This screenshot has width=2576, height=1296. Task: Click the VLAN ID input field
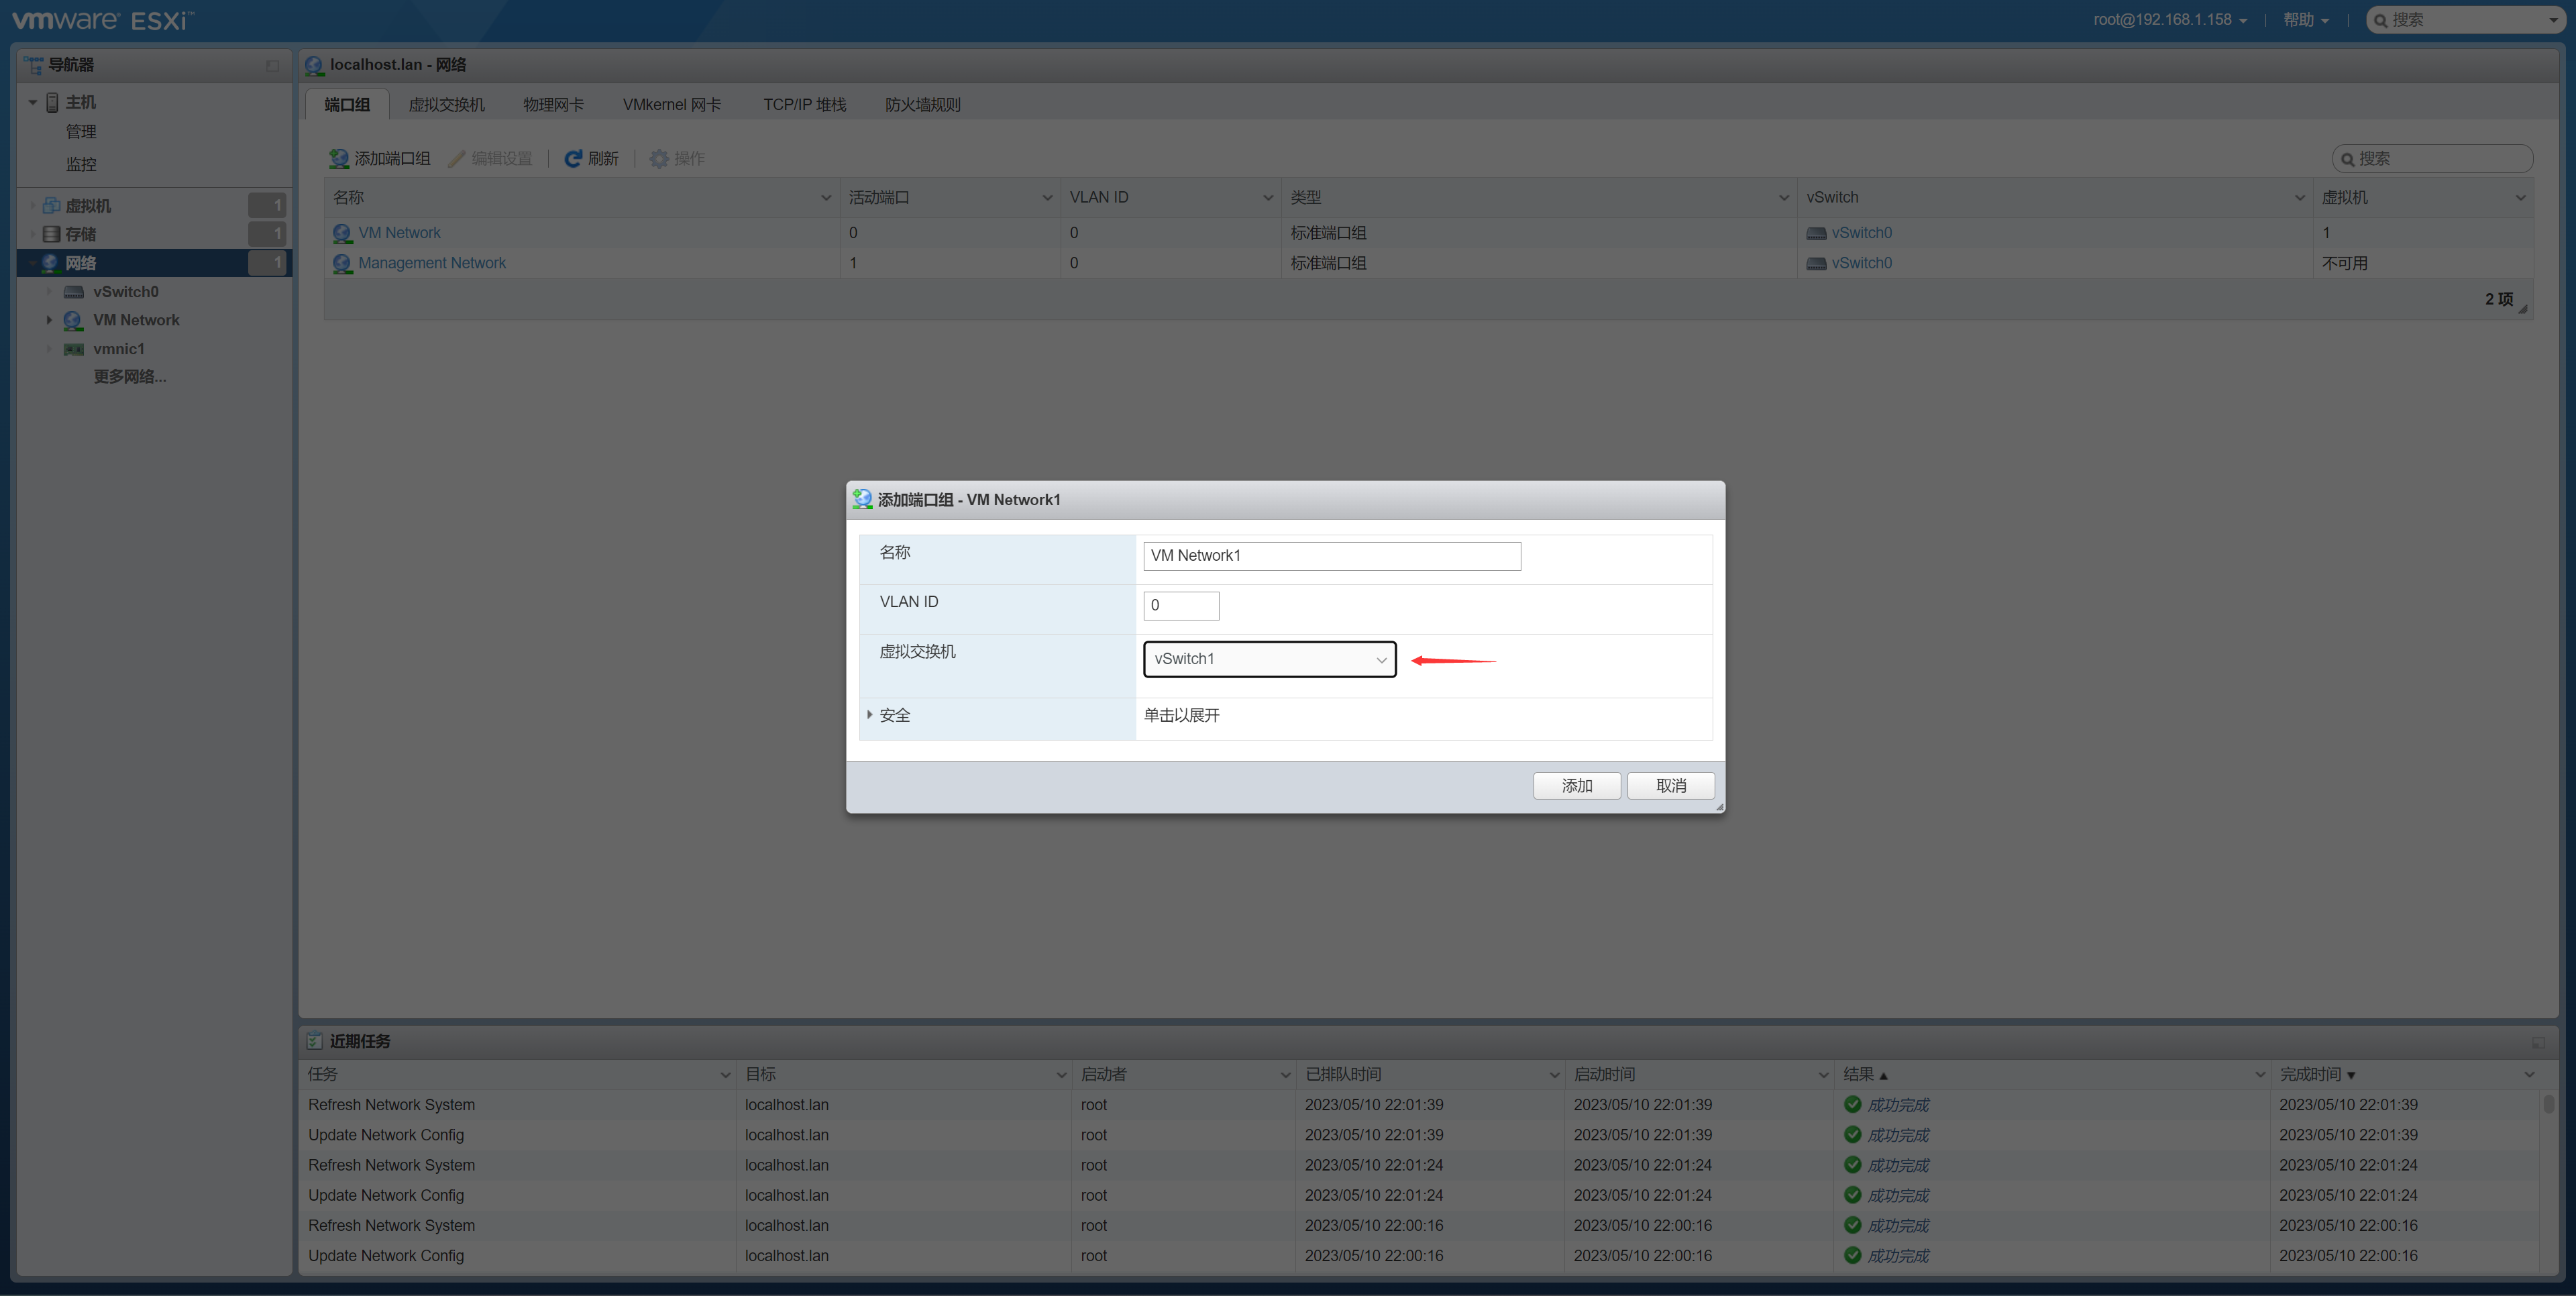pyautogui.click(x=1180, y=605)
